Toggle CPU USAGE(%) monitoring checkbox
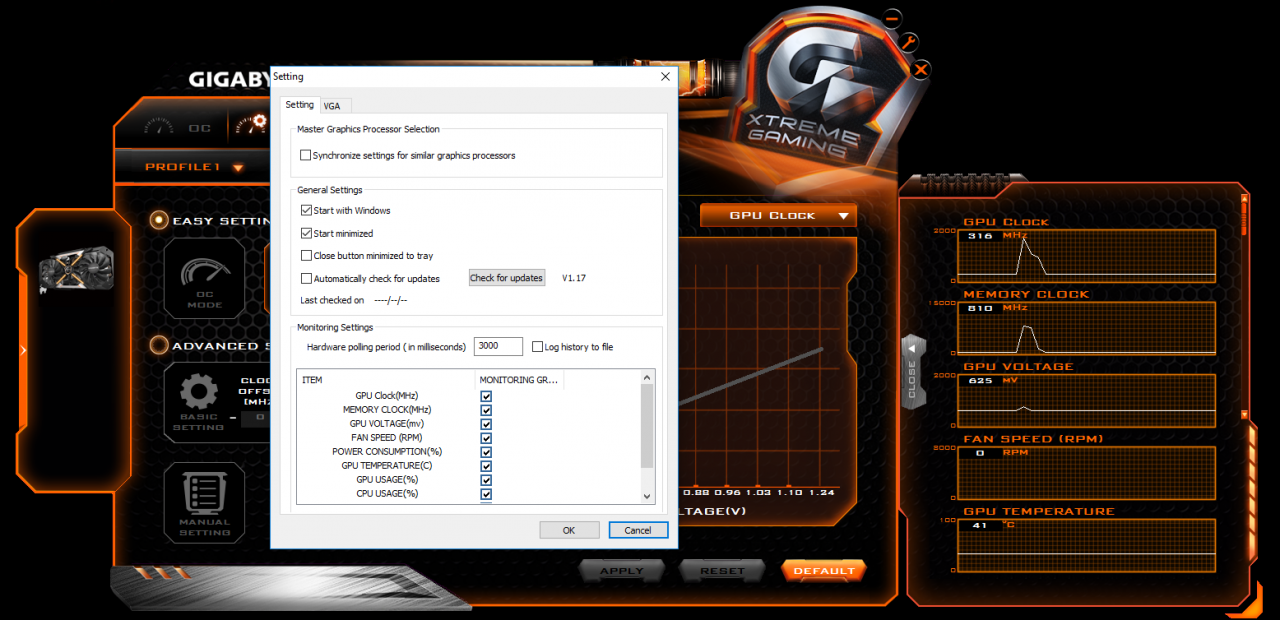1280x620 pixels. 486,494
